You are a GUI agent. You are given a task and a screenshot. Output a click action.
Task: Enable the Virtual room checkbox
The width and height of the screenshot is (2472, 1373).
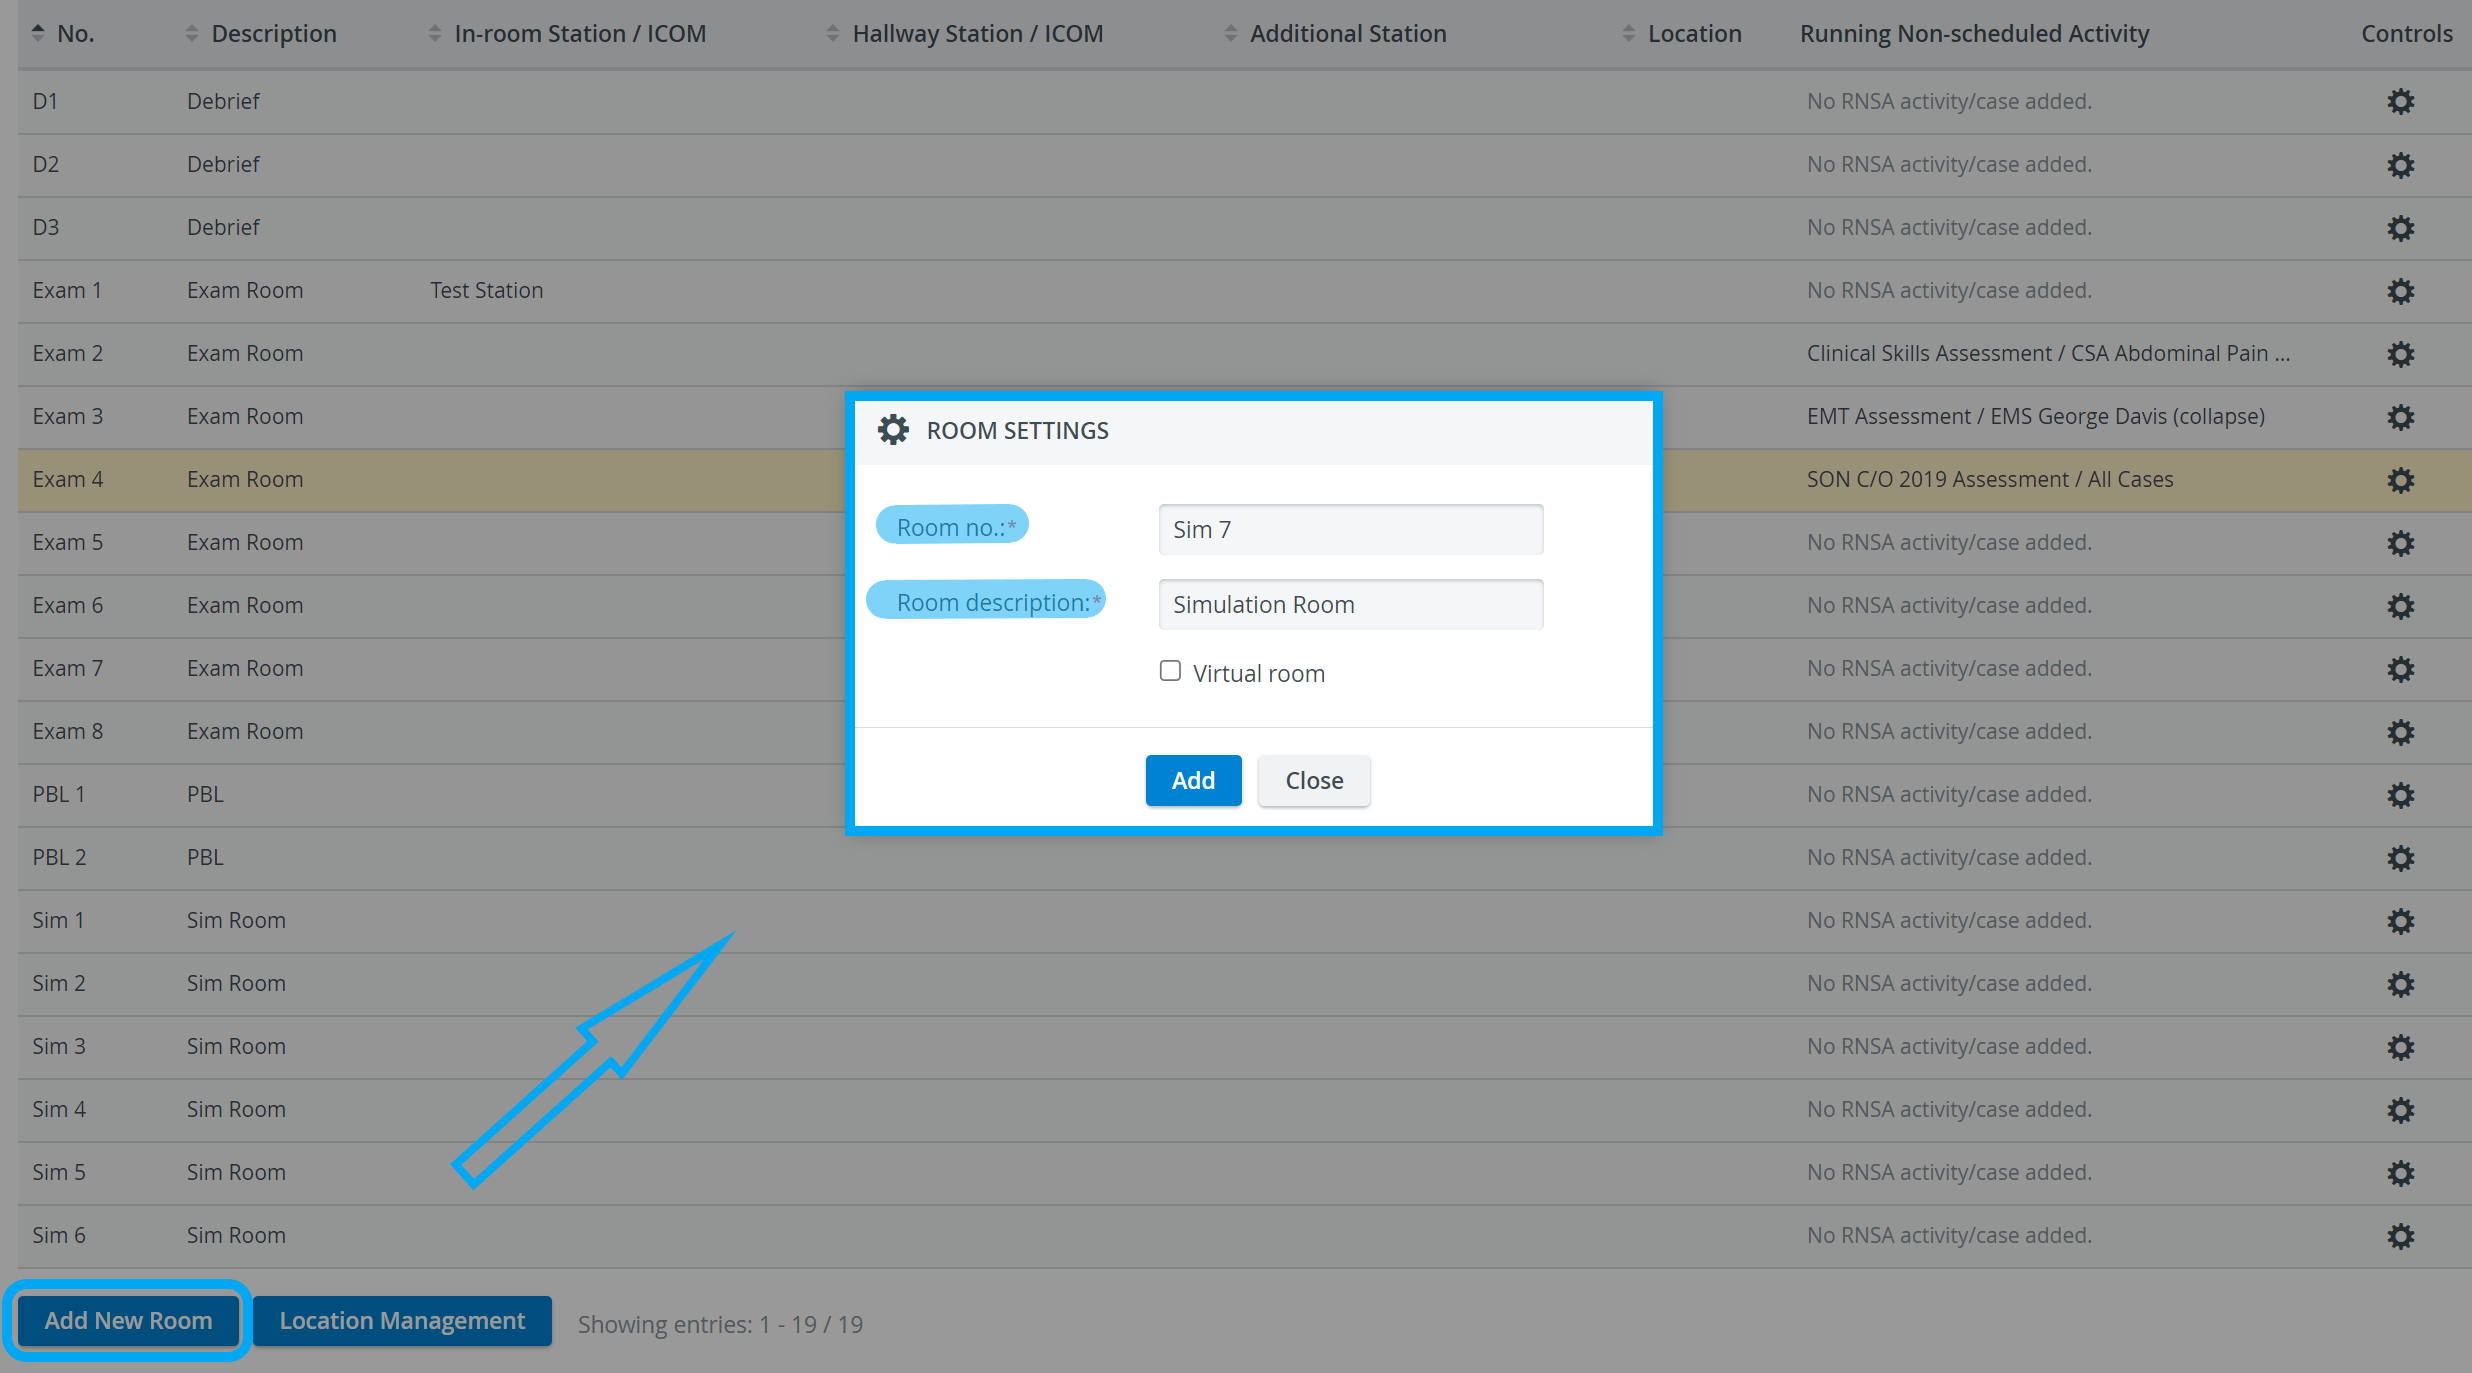(x=1170, y=671)
